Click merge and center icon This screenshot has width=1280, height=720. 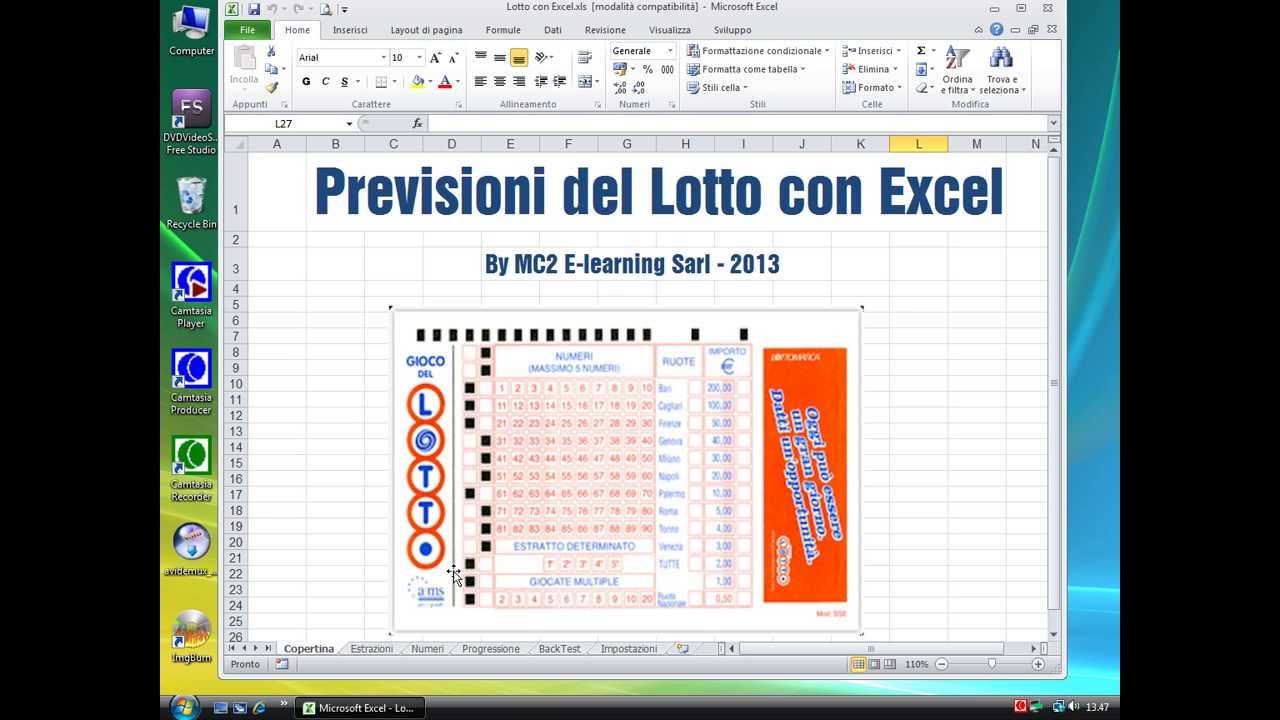tap(585, 81)
